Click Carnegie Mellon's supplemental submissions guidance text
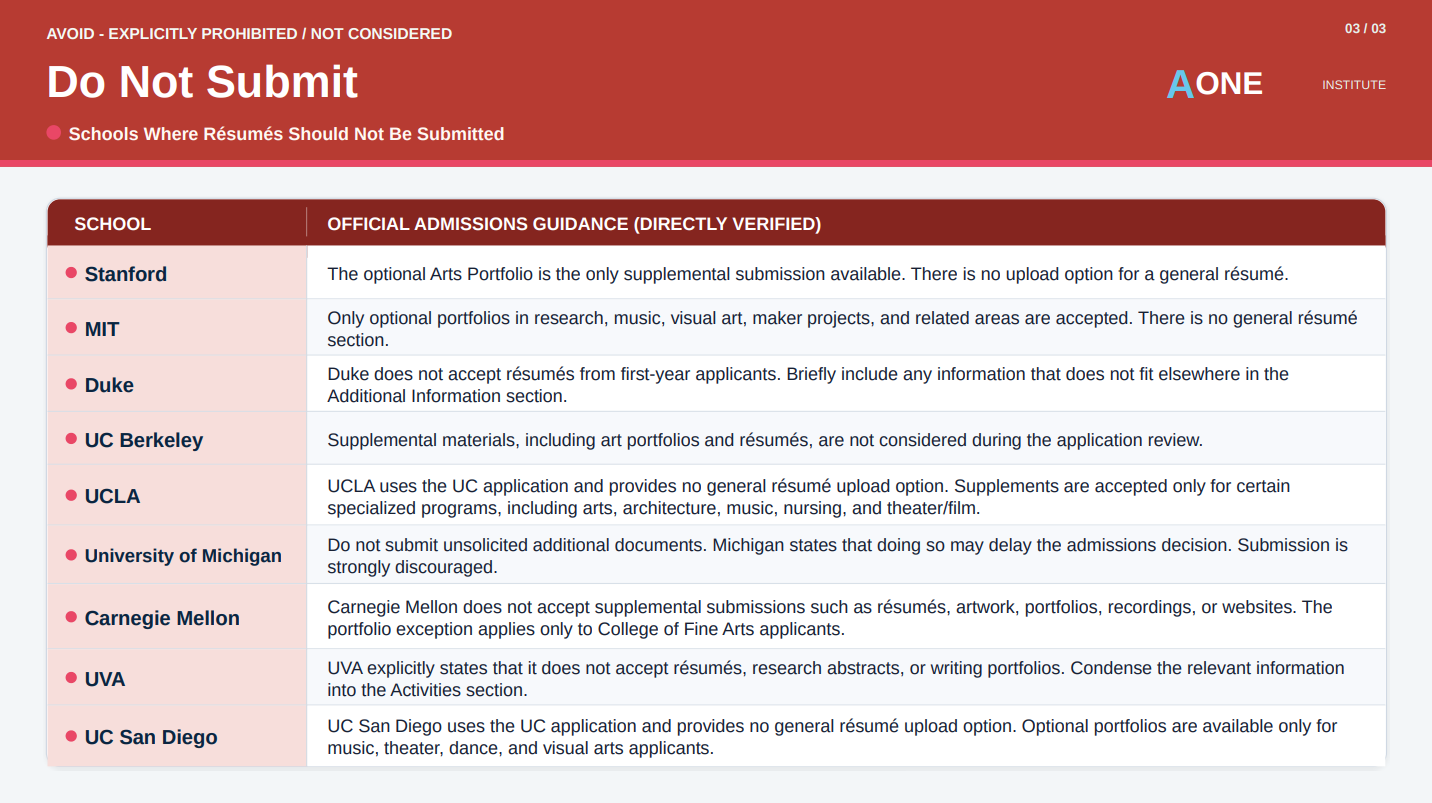This screenshot has width=1432, height=803. [x=830, y=618]
